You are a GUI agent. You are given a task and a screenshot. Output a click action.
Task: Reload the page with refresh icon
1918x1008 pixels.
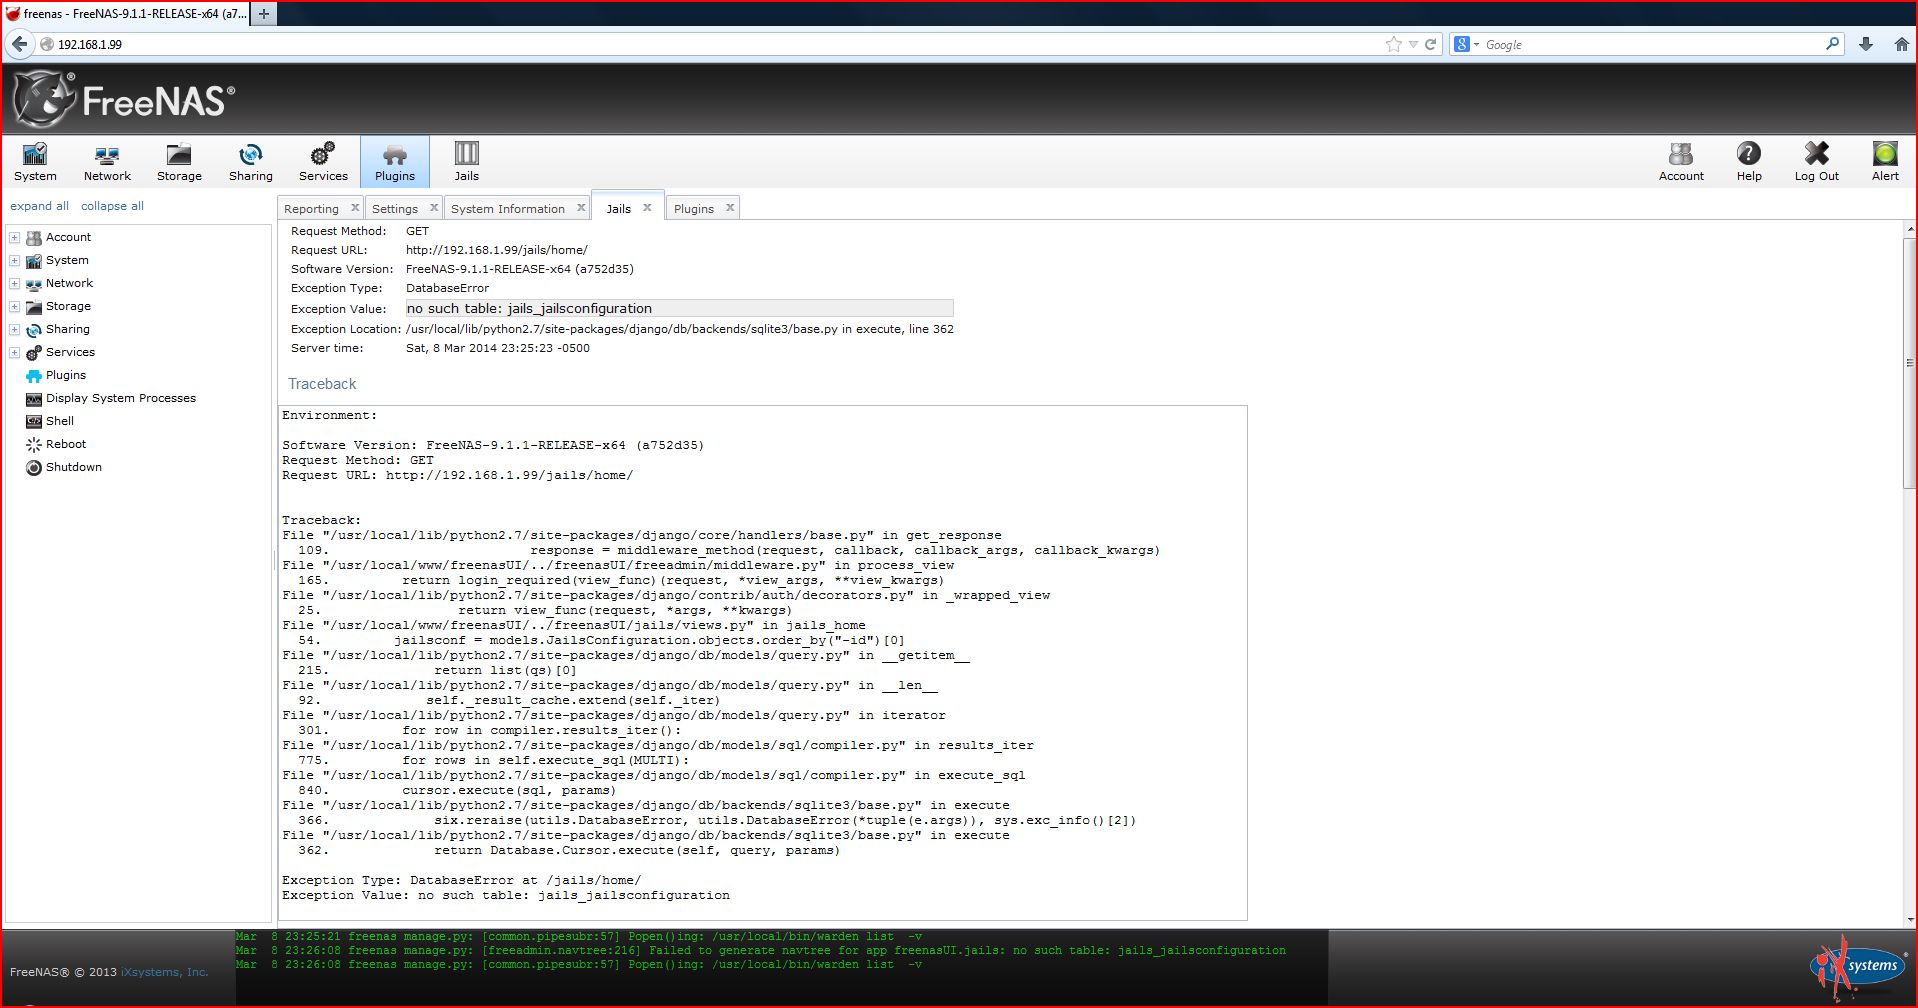tap(1430, 44)
